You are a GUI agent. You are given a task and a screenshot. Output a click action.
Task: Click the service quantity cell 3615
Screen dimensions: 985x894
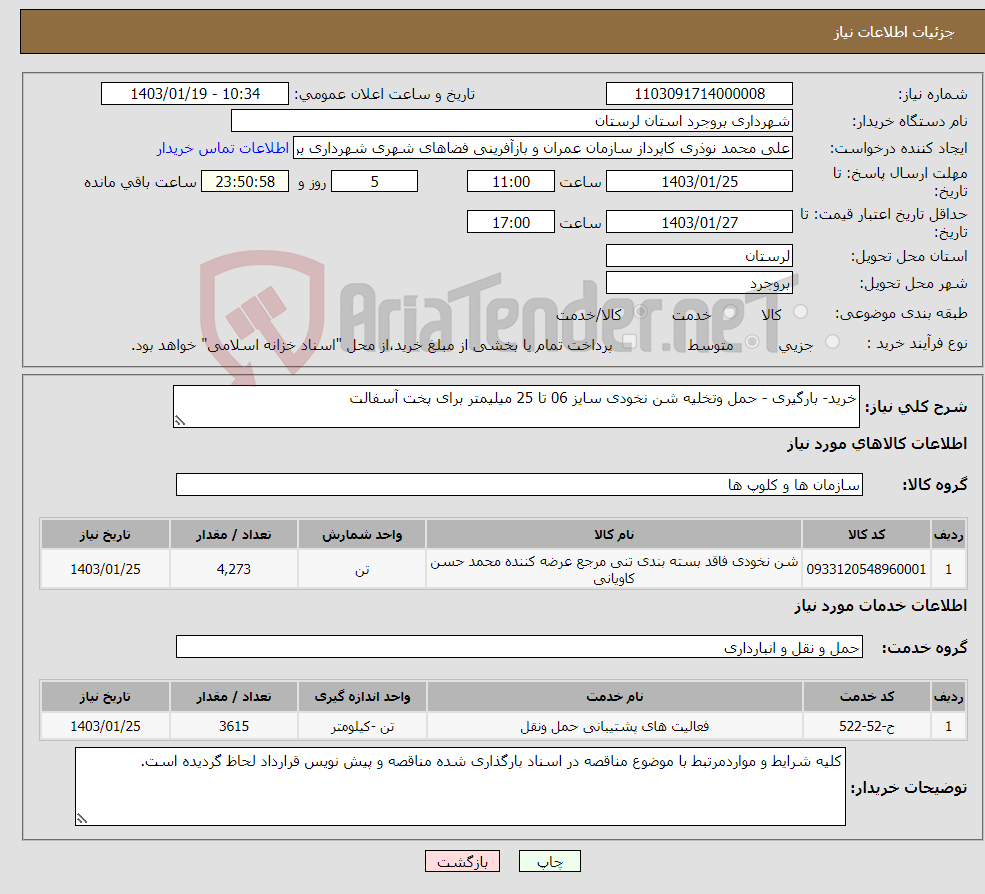(233, 726)
